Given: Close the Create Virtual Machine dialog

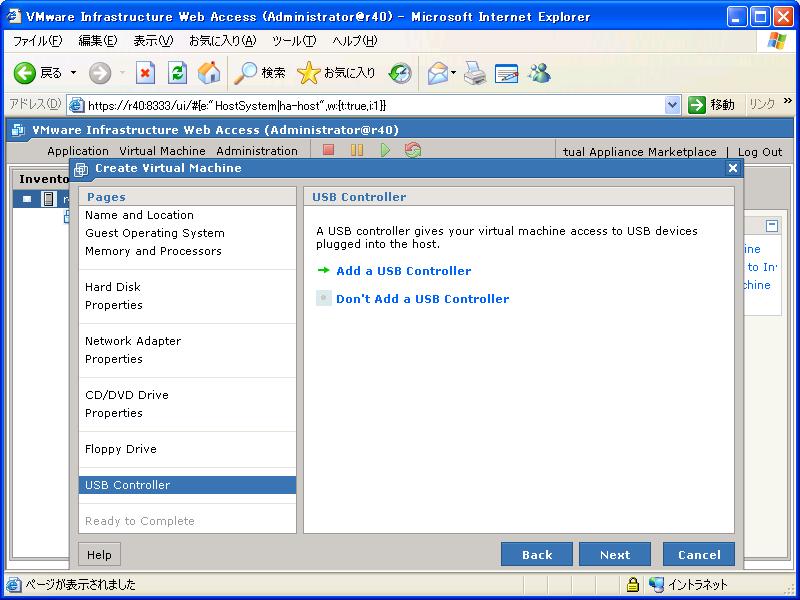Looking at the screenshot, I should pyautogui.click(x=733, y=168).
